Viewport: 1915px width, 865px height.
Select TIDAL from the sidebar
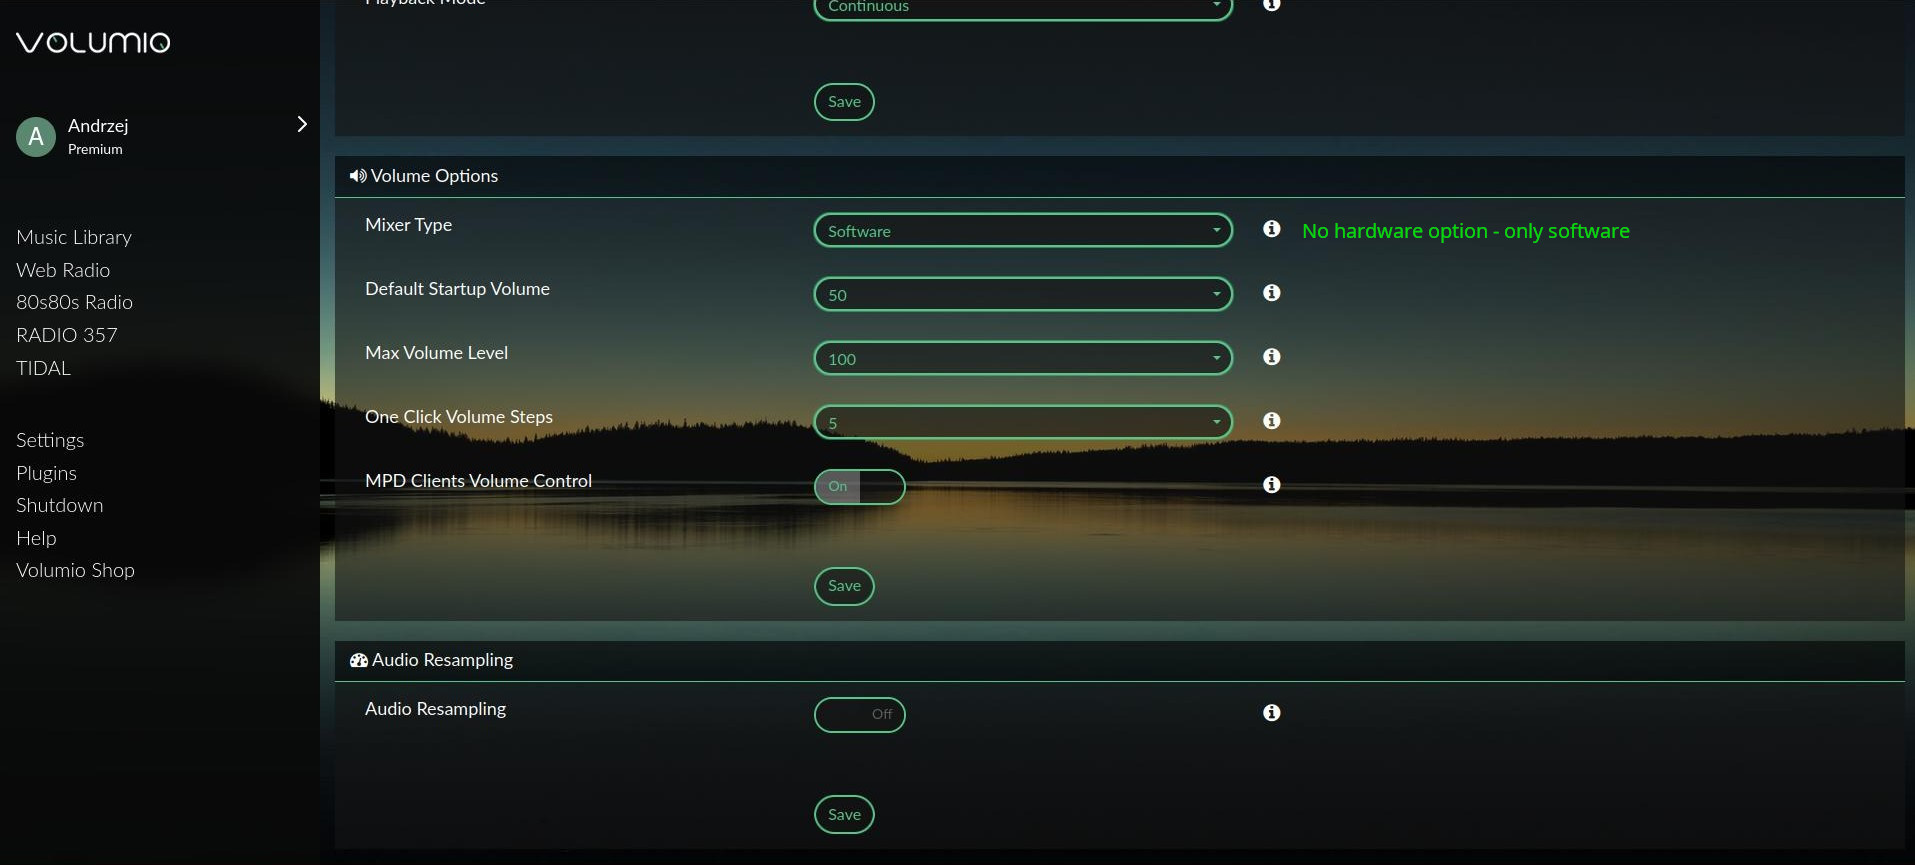coord(43,368)
